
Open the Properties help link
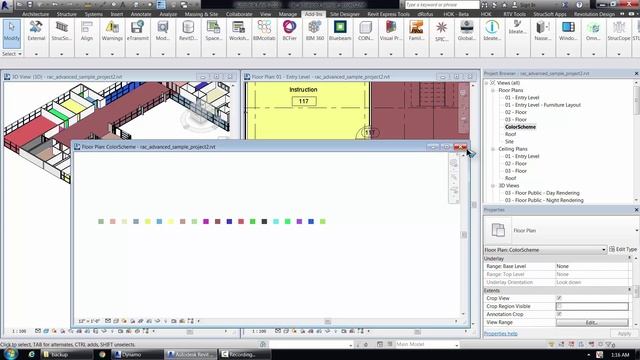point(500,333)
